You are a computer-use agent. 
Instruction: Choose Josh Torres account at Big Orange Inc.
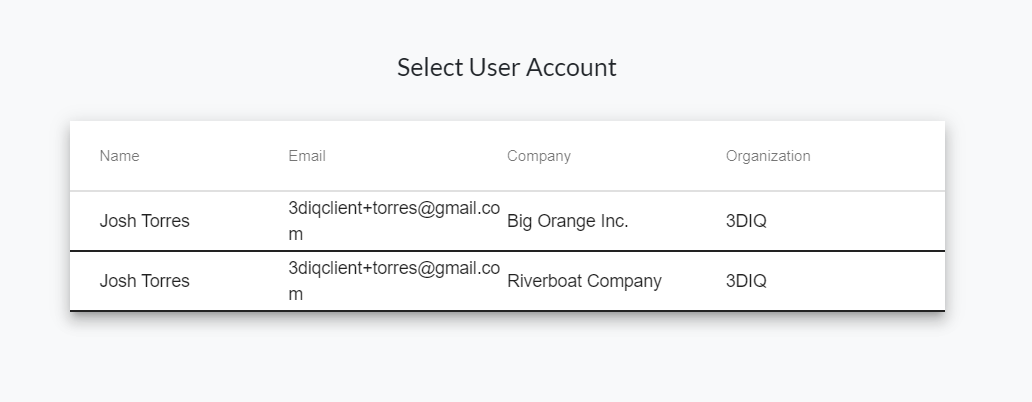pyautogui.click(x=507, y=221)
